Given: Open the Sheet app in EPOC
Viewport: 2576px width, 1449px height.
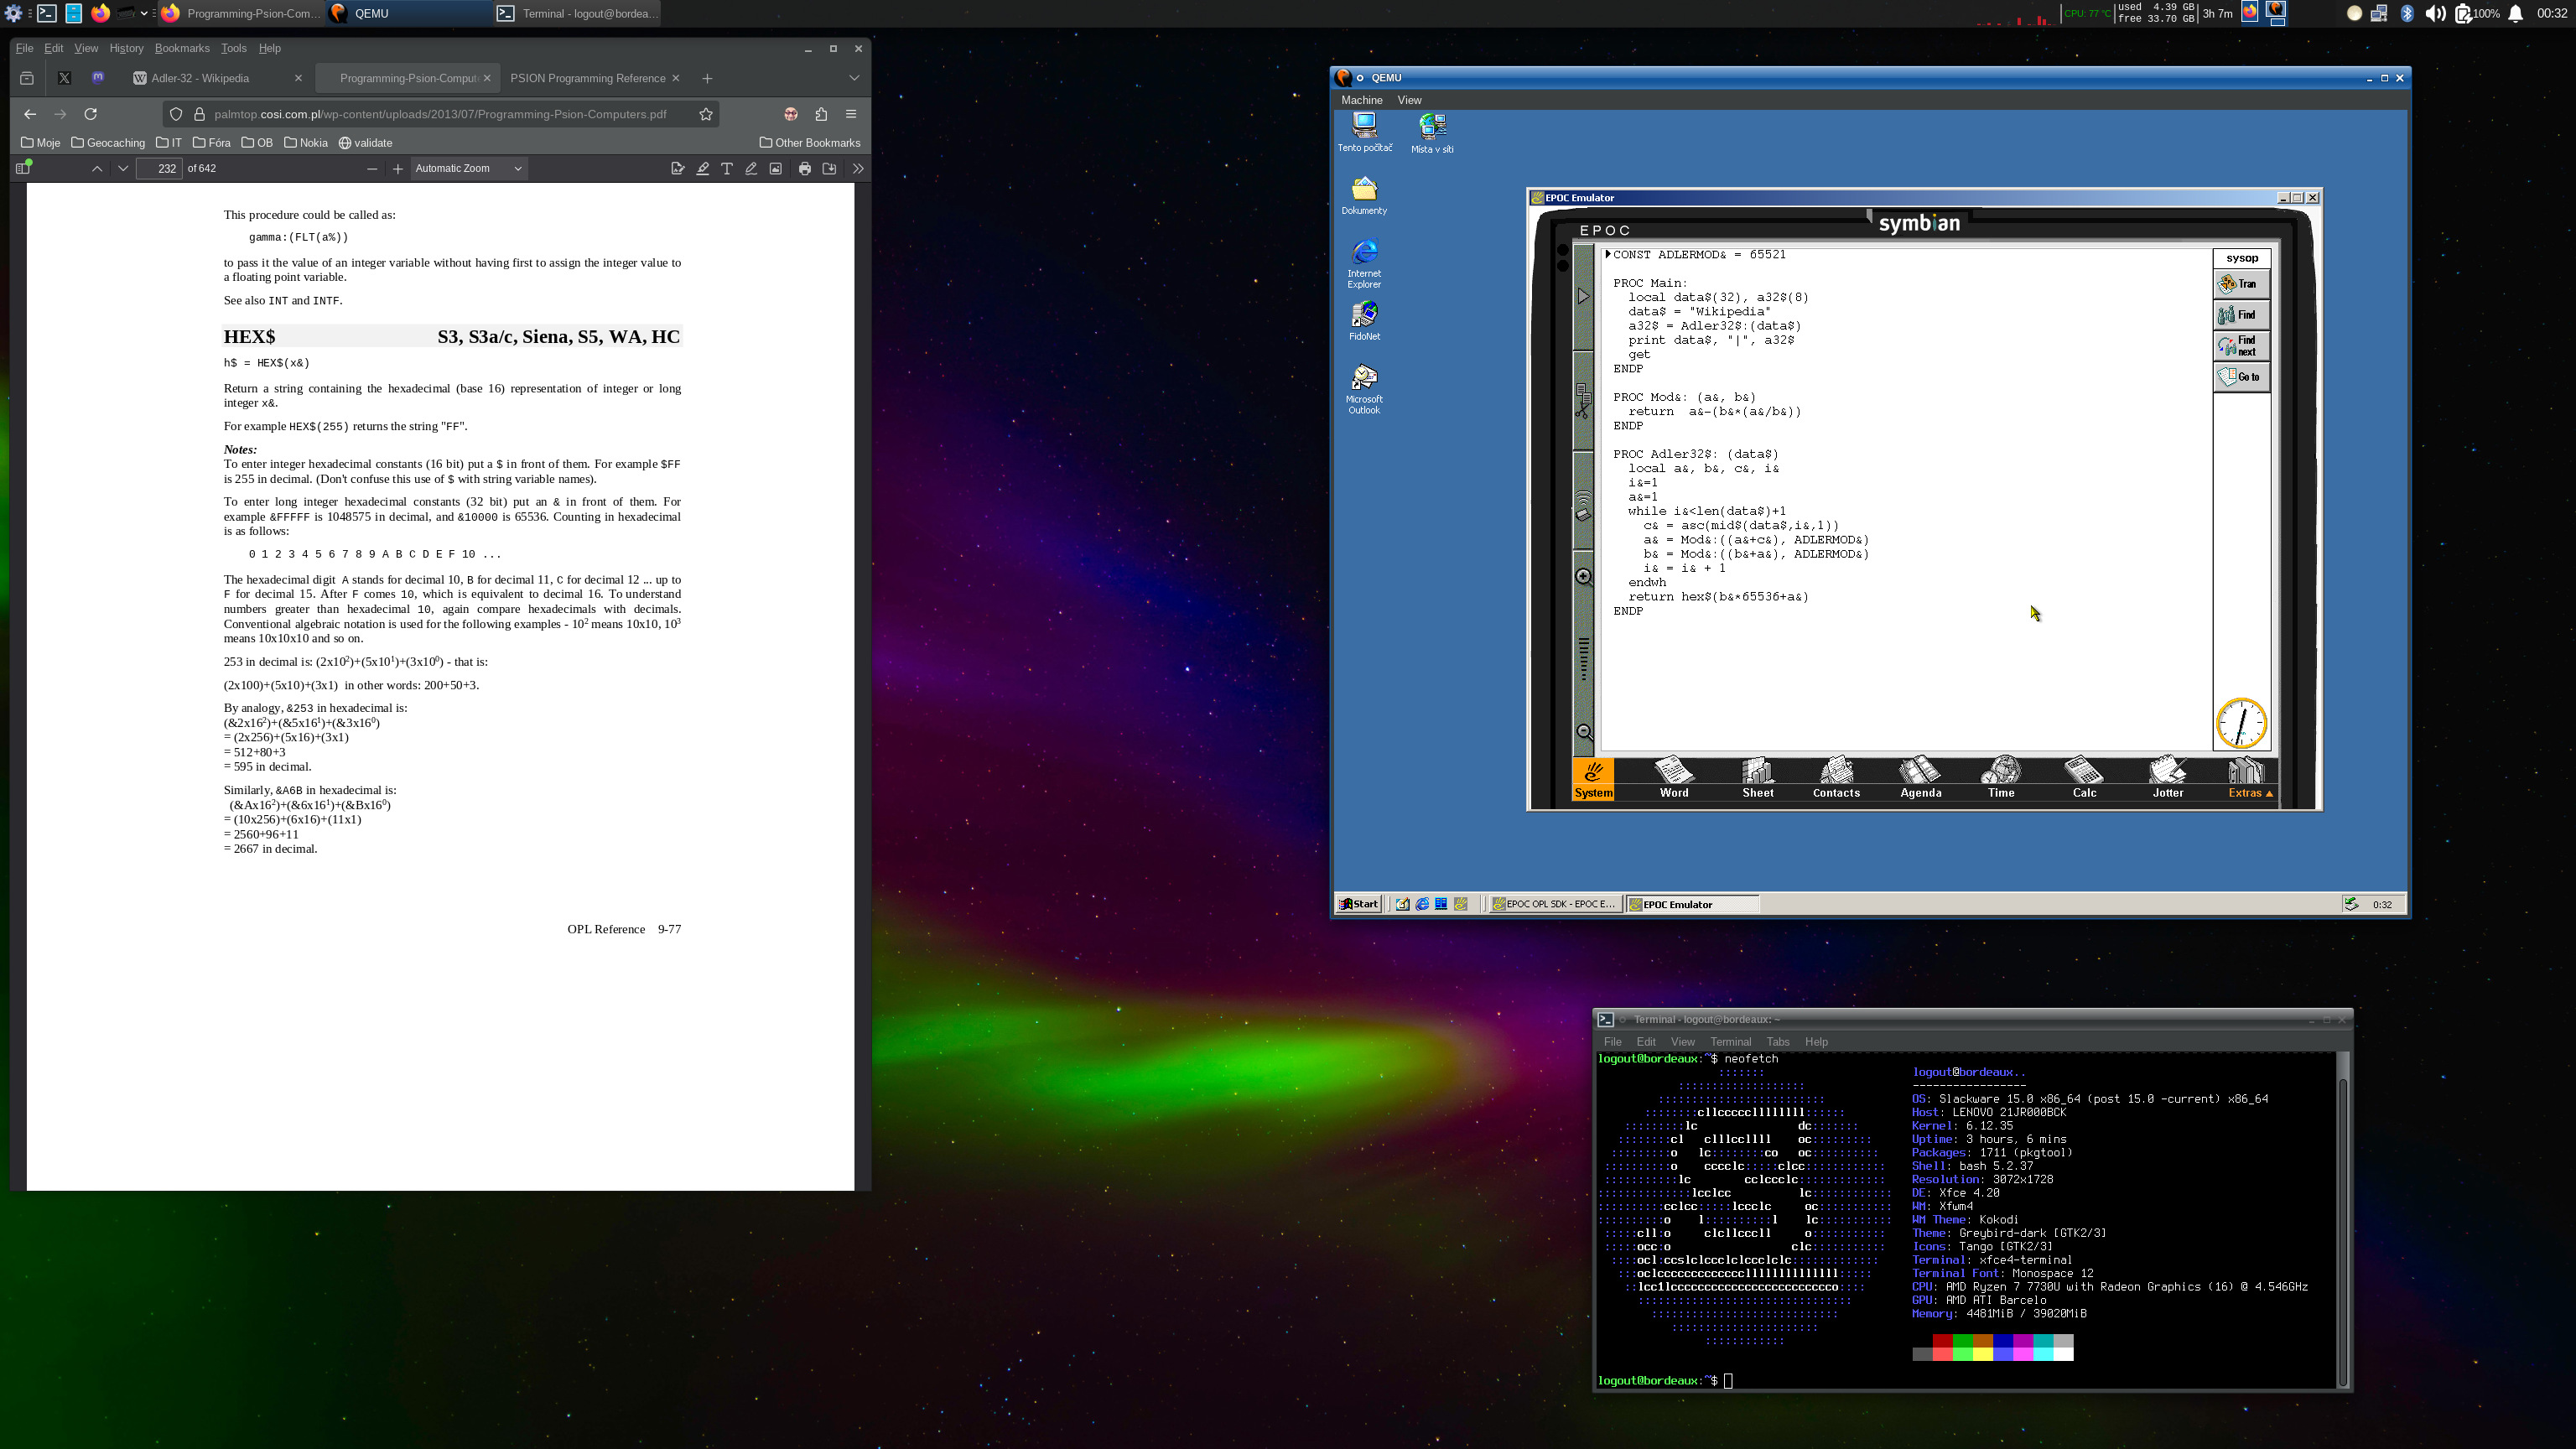Looking at the screenshot, I should (1757, 778).
